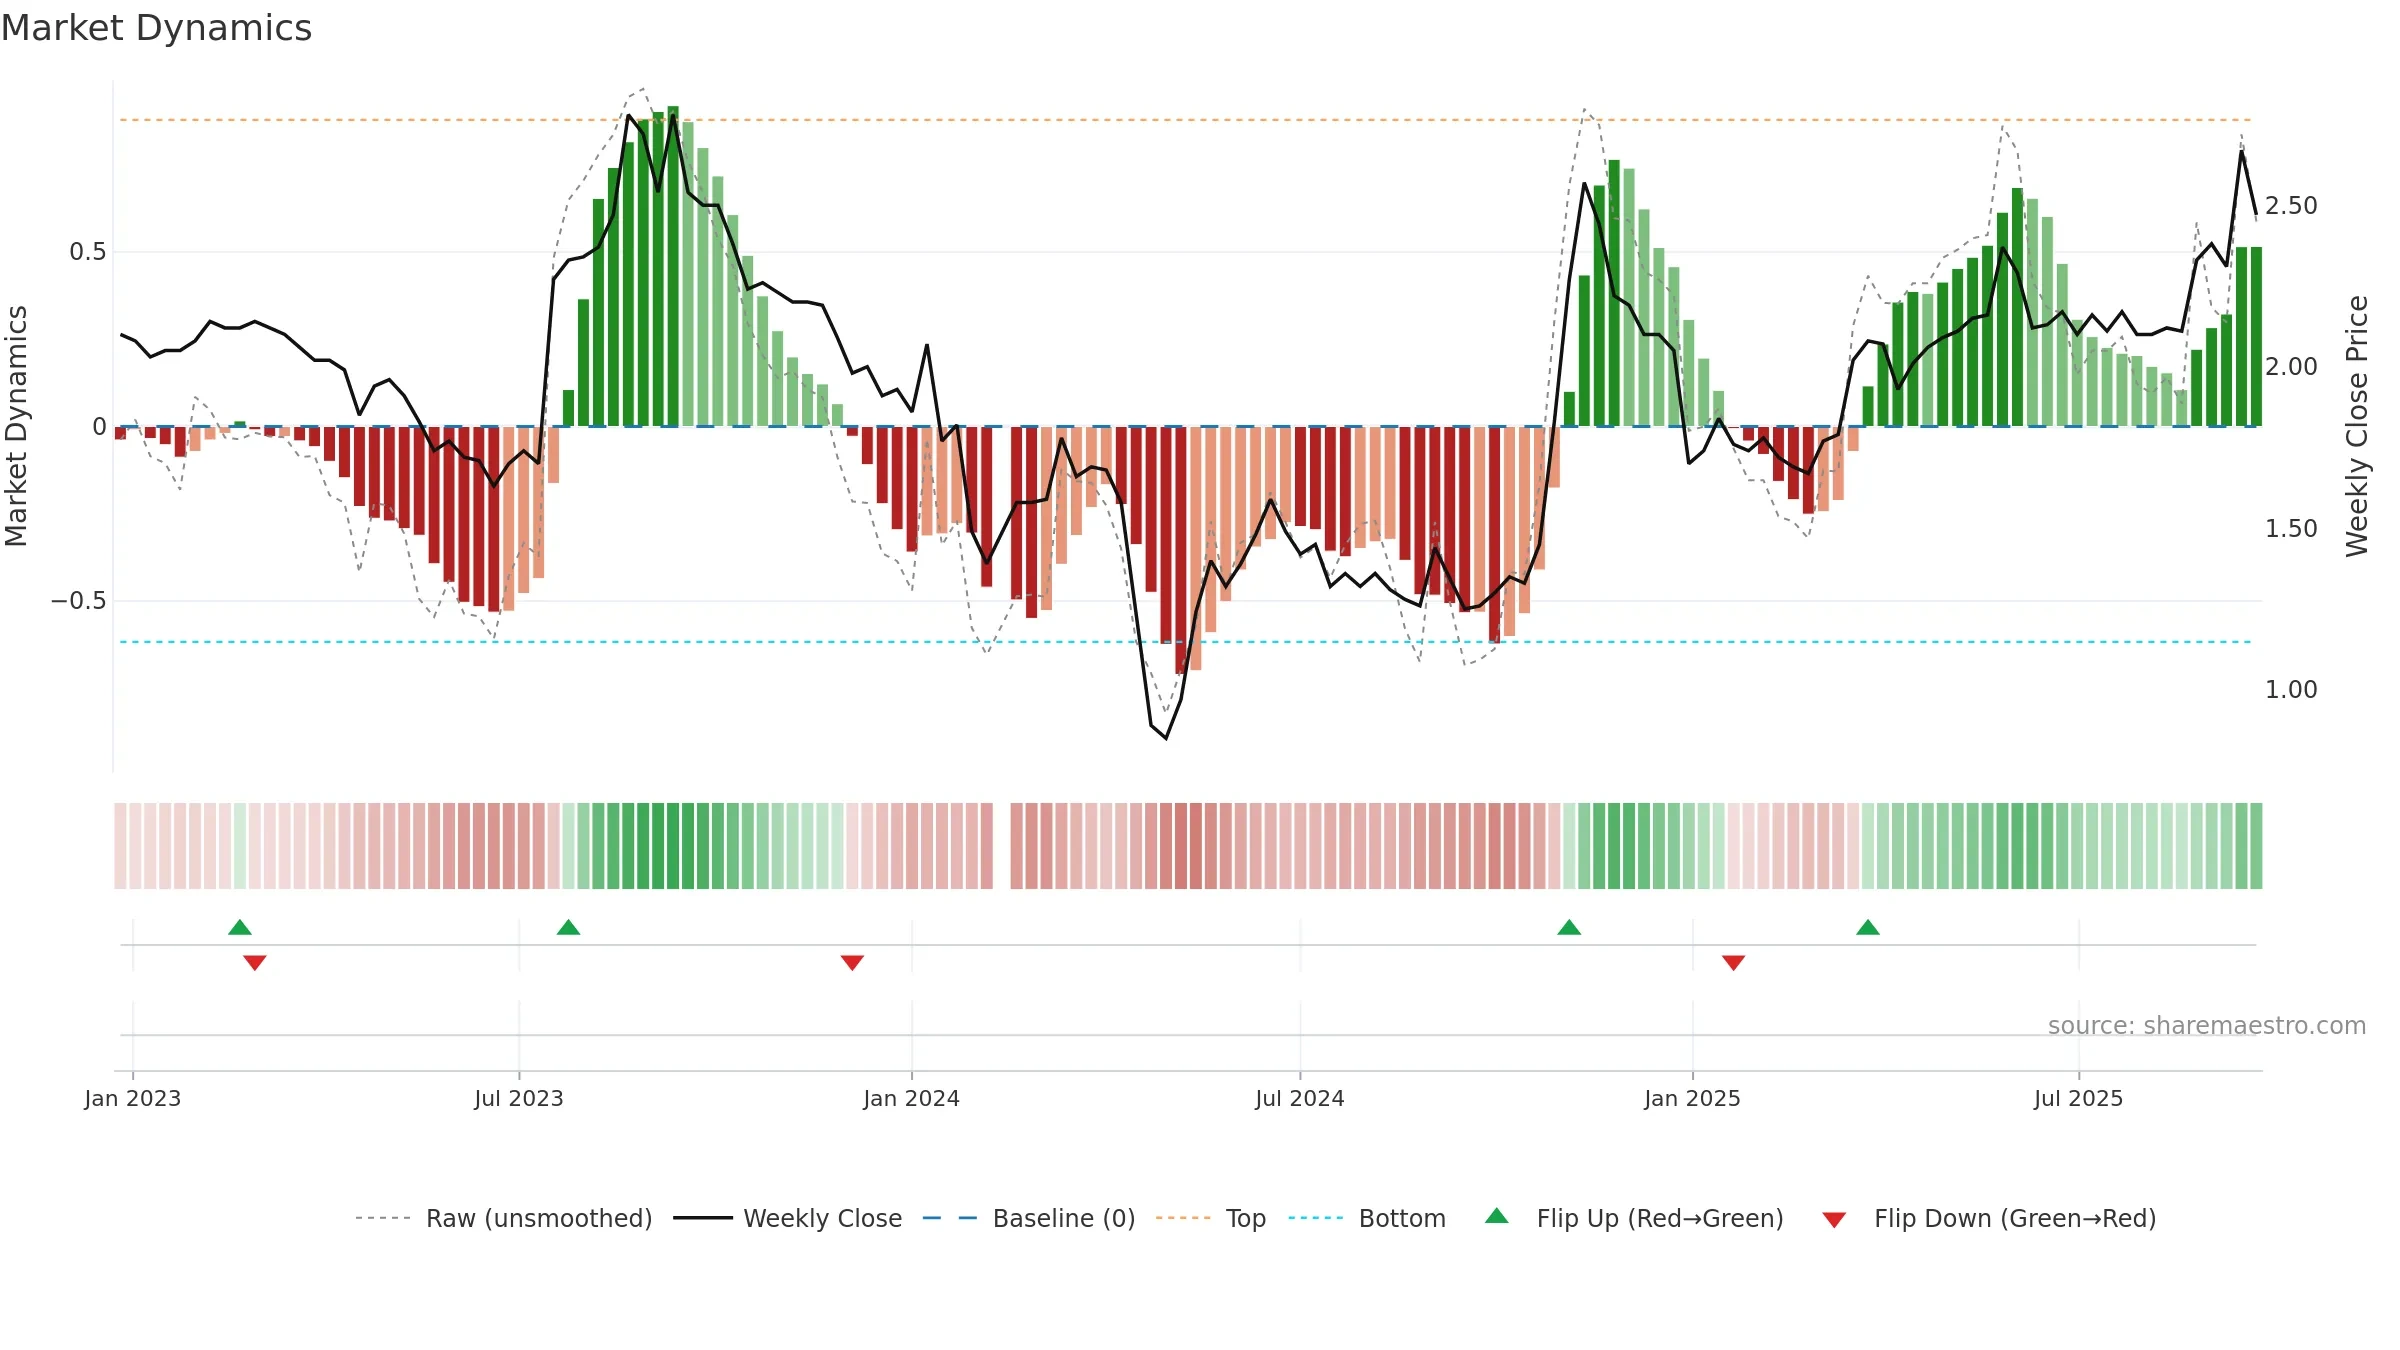Click the Jan 2023 axis label

tap(133, 1098)
